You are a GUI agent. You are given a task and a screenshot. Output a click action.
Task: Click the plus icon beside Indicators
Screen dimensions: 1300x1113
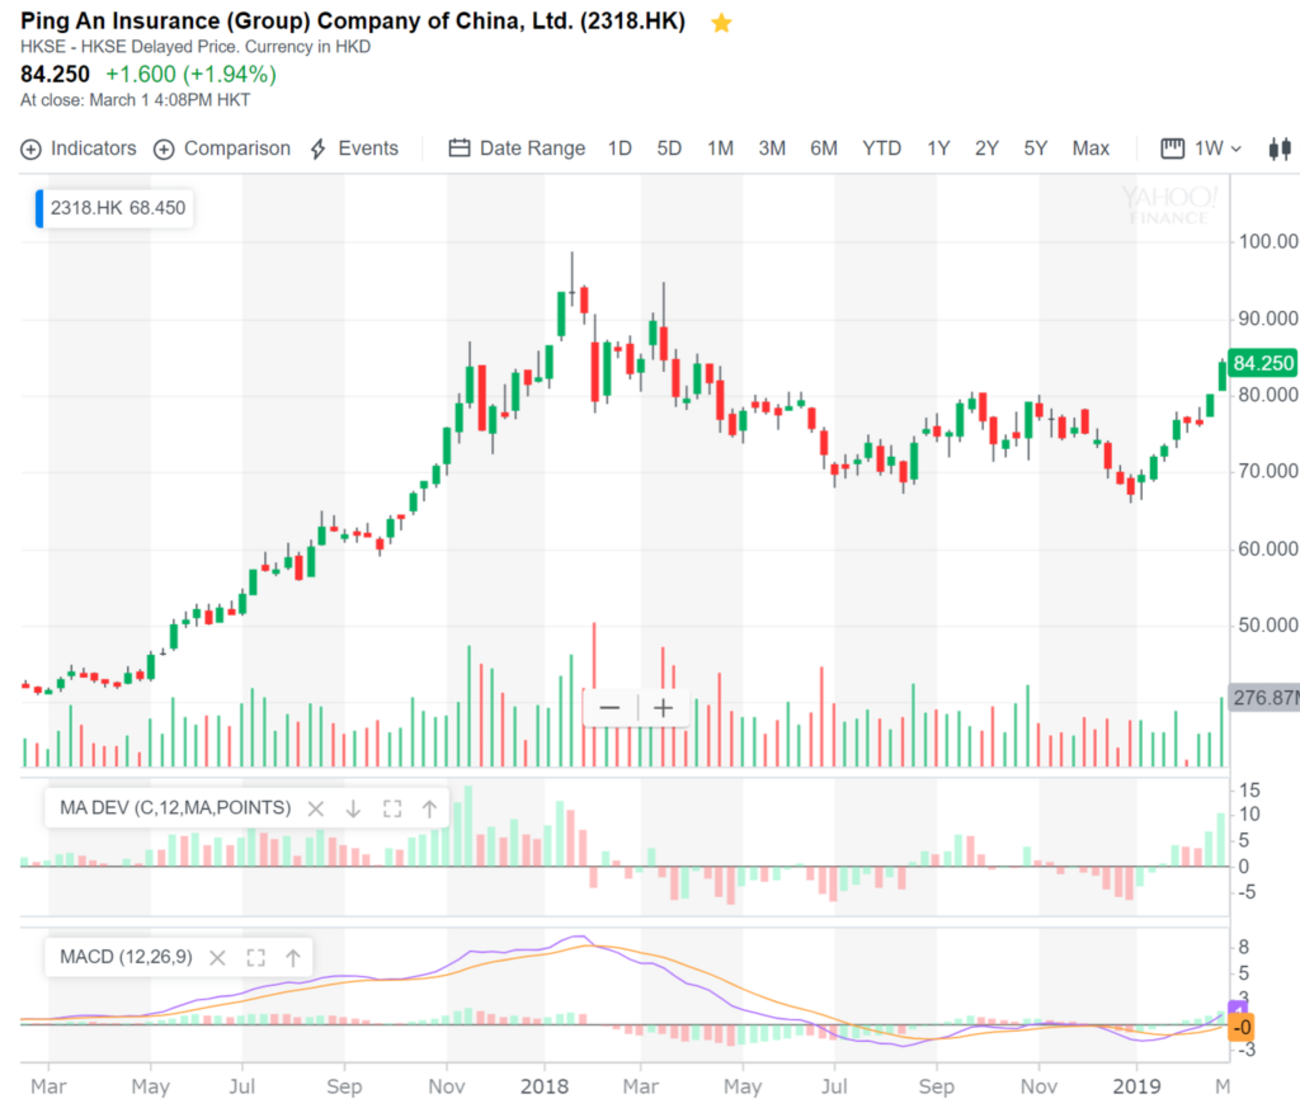click(x=31, y=149)
